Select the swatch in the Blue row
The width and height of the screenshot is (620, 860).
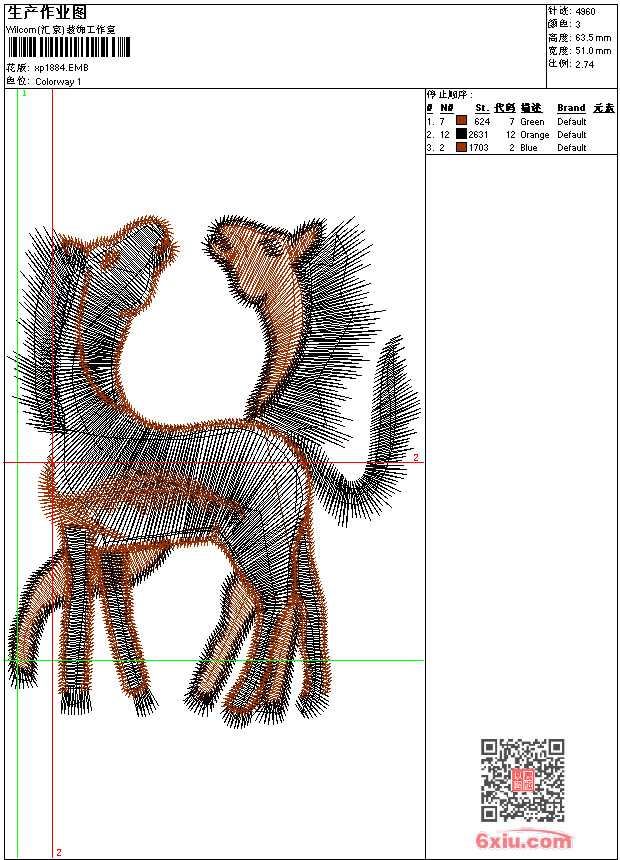pyautogui.click(x=461, y=147)
